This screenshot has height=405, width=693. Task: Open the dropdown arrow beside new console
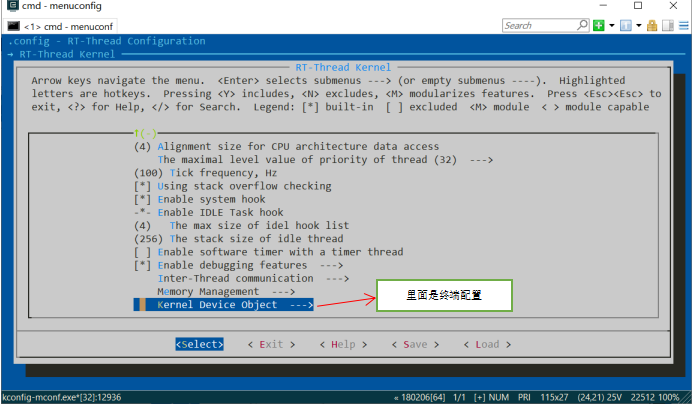pyautogui.click(x=612, y=26)
